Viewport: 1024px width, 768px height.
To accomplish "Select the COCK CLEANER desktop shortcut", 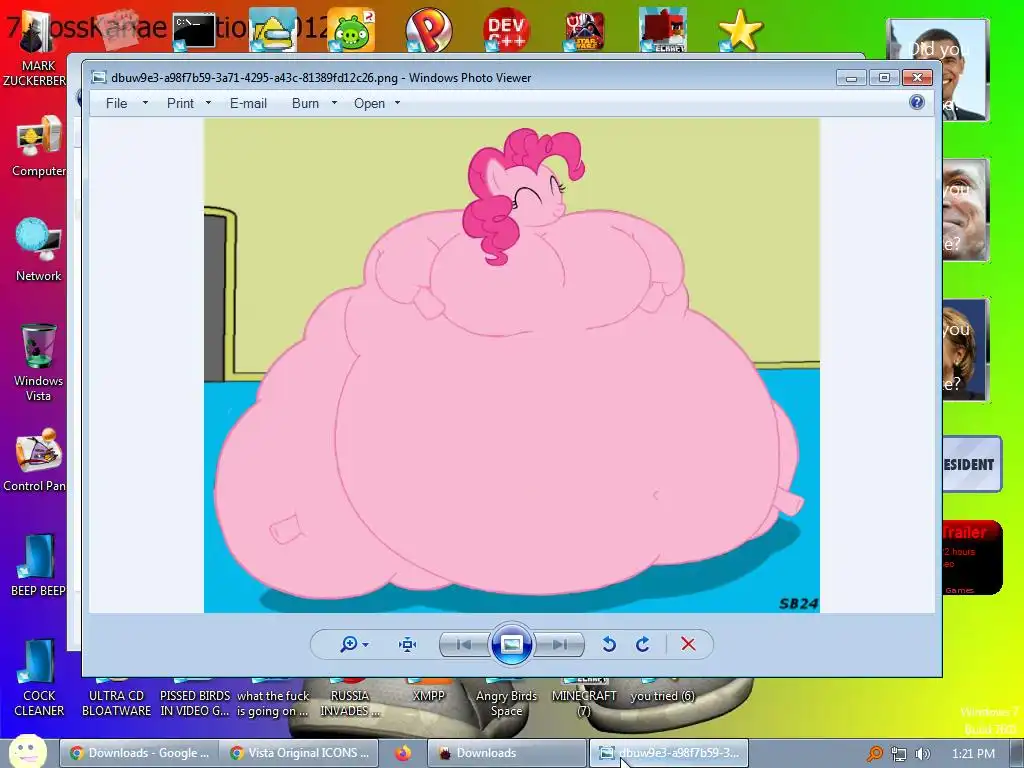I will tap(39, 677).
